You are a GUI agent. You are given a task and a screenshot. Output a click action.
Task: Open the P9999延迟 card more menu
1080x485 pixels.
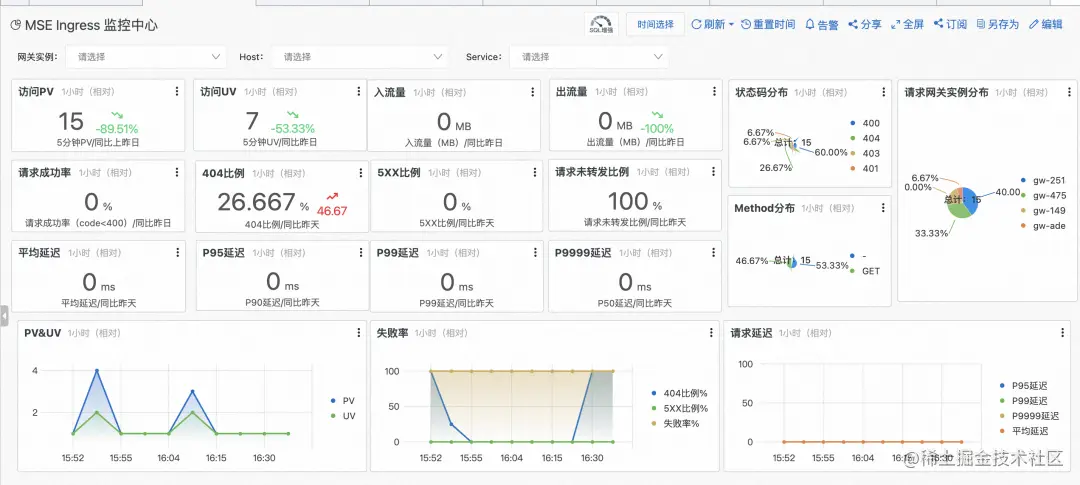tap(713, 253)
